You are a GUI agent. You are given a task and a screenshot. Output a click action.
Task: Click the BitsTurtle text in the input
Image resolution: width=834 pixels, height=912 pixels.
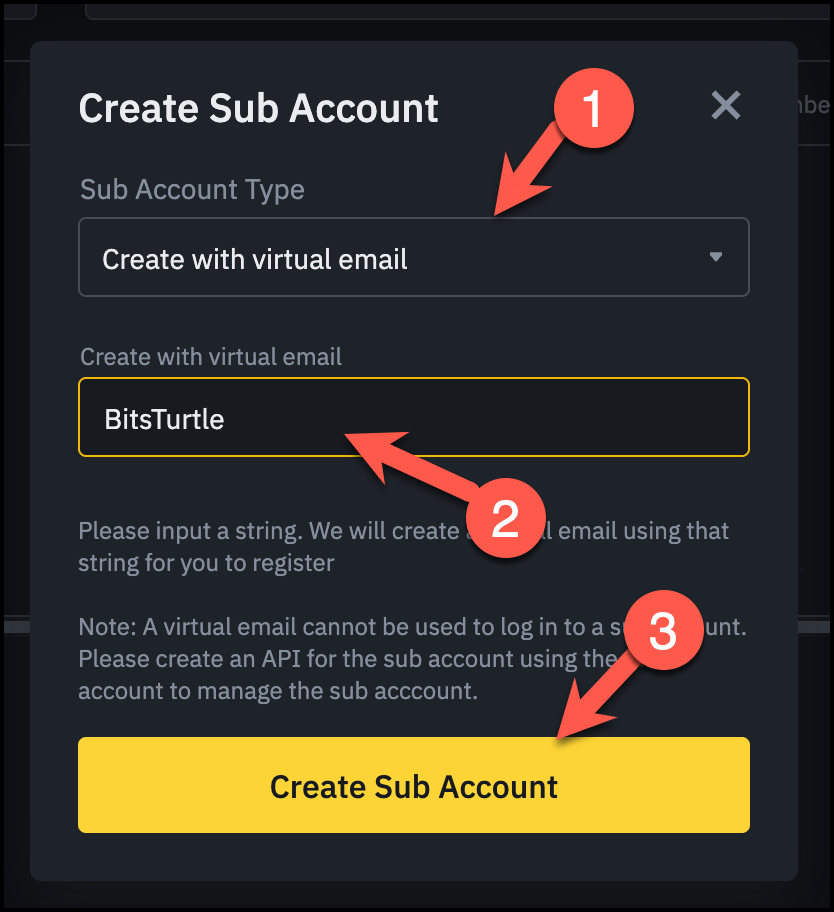164,419
